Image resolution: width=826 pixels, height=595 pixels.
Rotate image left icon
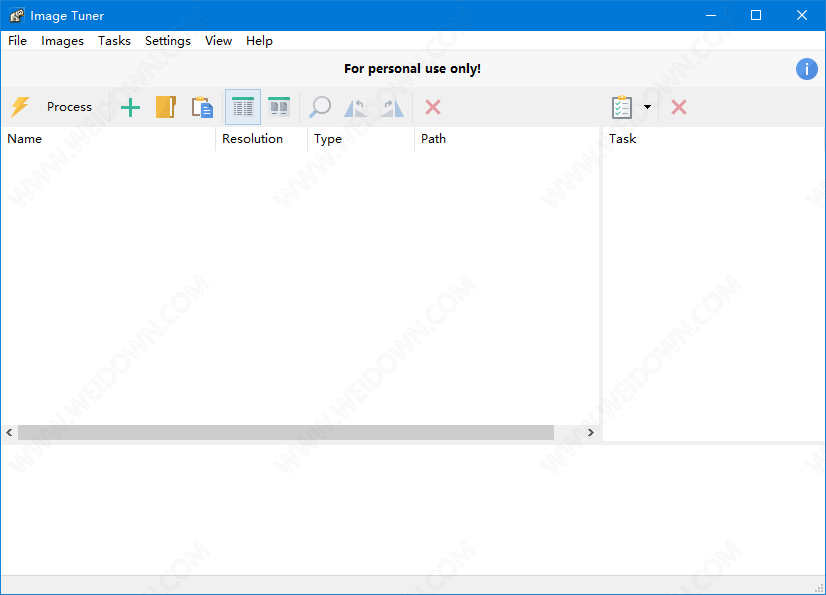coord(356,108)
